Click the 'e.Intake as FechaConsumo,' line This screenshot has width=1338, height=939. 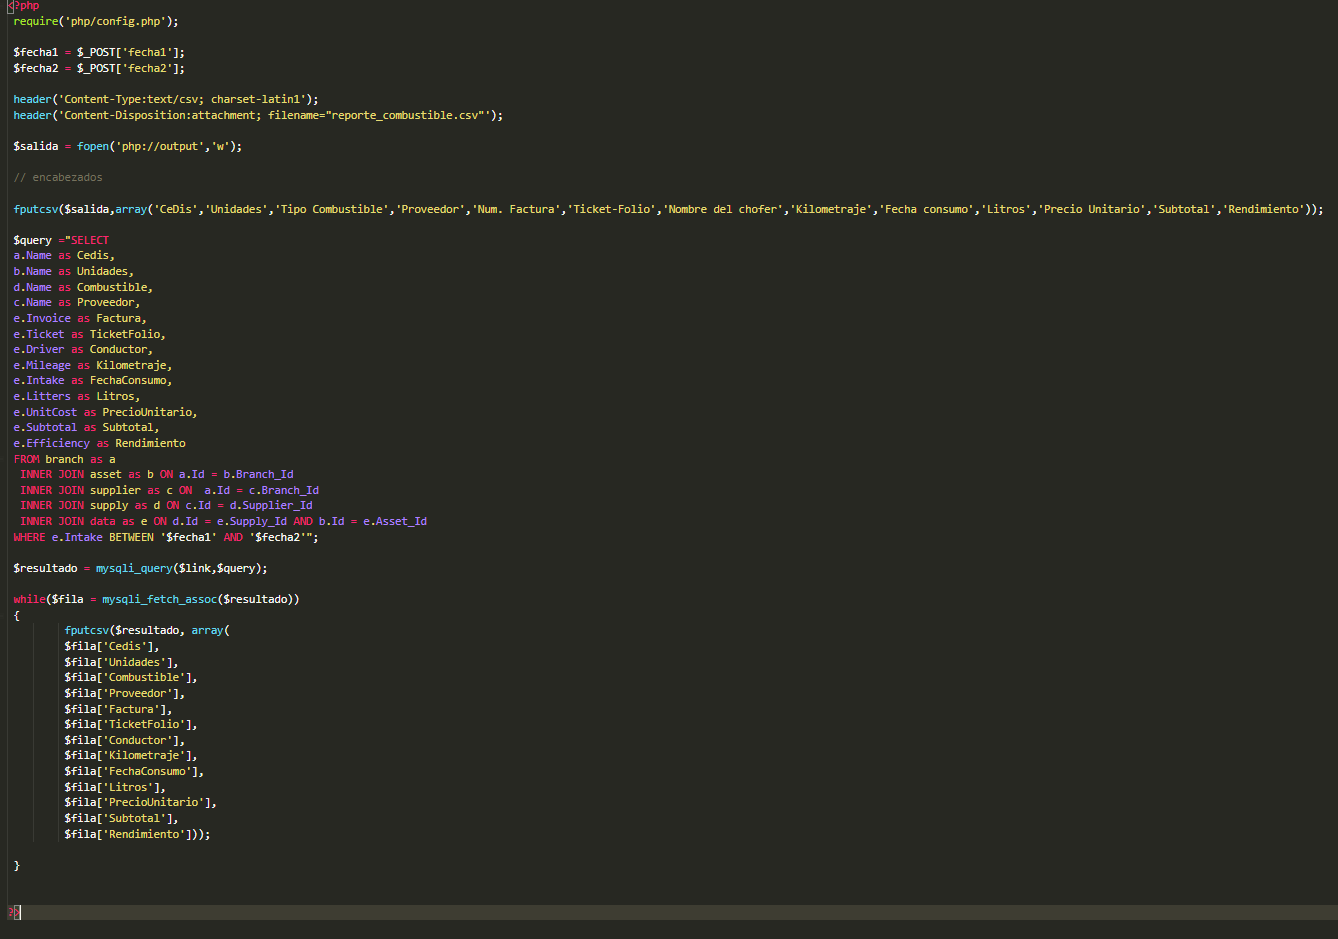click(92, 380)
